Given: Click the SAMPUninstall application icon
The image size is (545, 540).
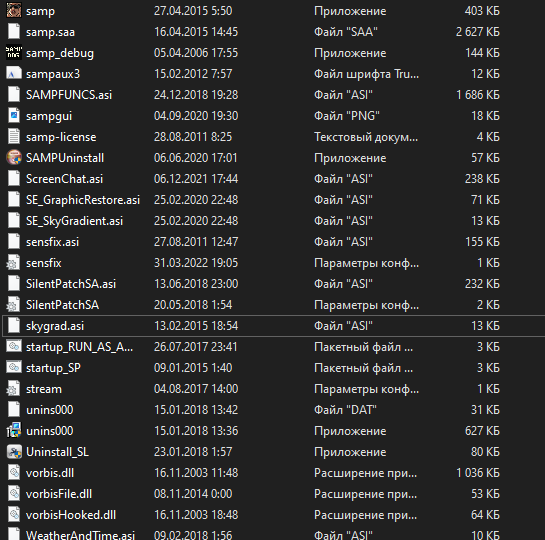Looking at the screenshot, I should pos(14,158).
